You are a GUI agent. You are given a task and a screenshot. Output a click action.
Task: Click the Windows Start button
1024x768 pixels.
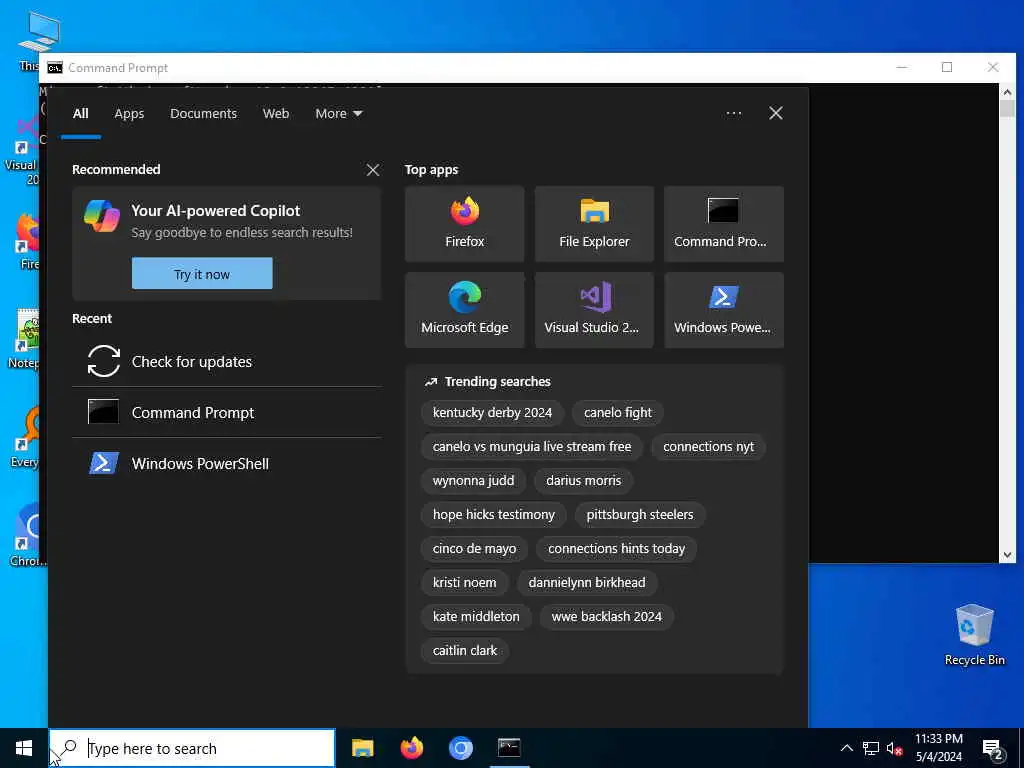(24, 748)
